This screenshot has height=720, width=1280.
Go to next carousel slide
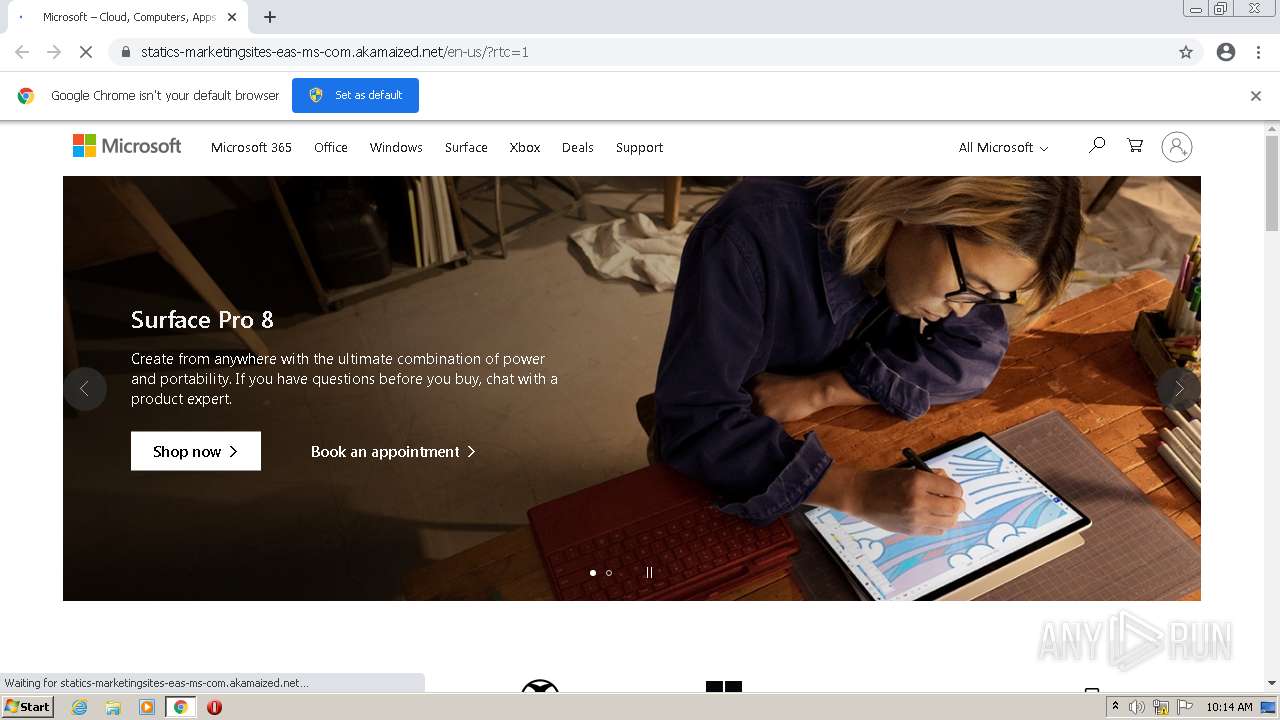tap(1178, 389)
